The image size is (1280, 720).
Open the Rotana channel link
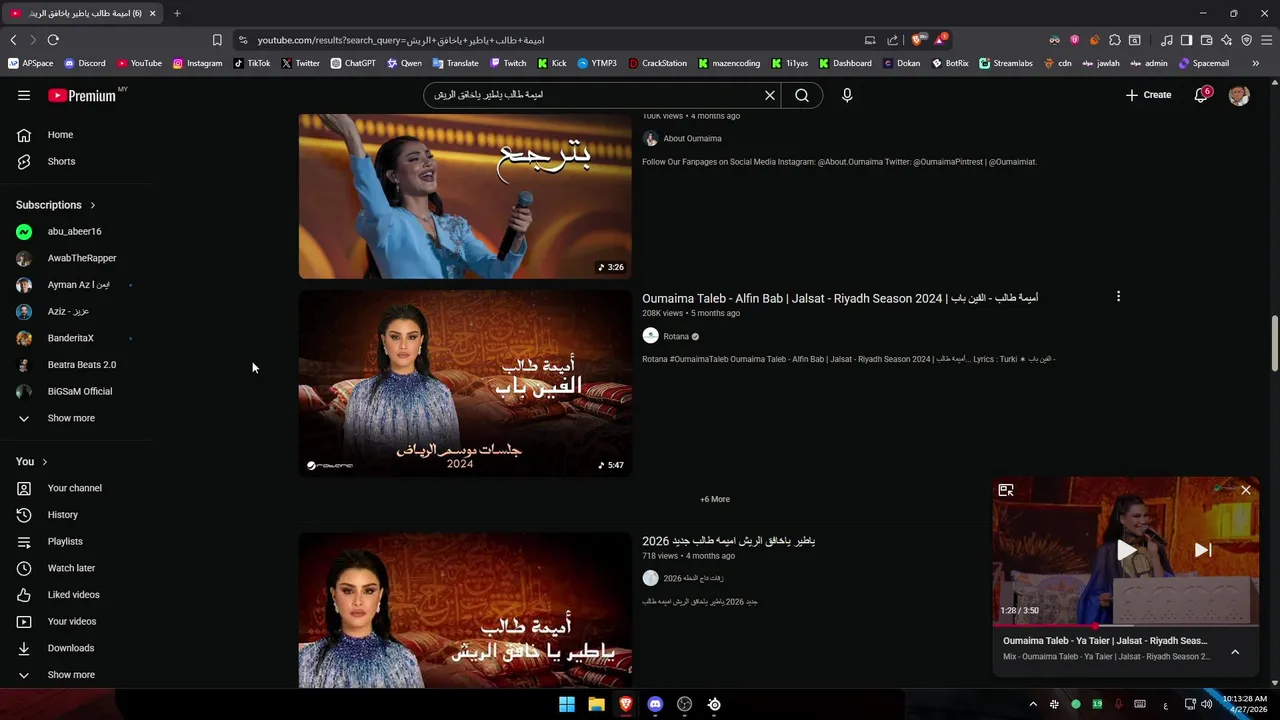tap(676, 336)
